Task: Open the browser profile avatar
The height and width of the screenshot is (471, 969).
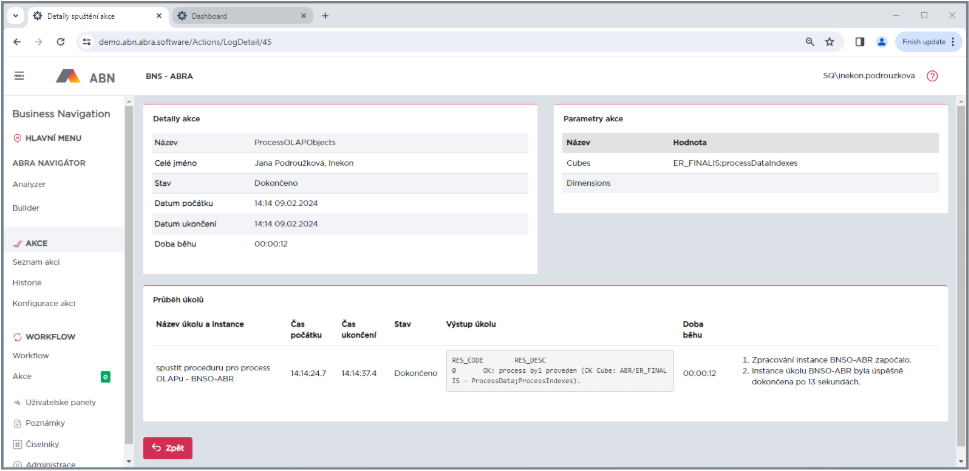Action: pos(881,42)
